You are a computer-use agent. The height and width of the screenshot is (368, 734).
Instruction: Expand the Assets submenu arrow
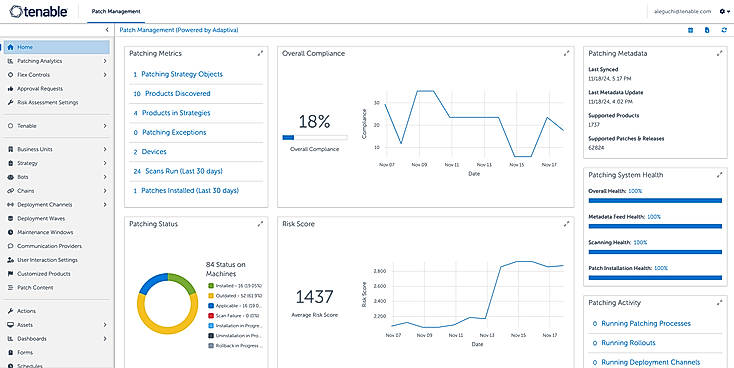tap(105, 325)
